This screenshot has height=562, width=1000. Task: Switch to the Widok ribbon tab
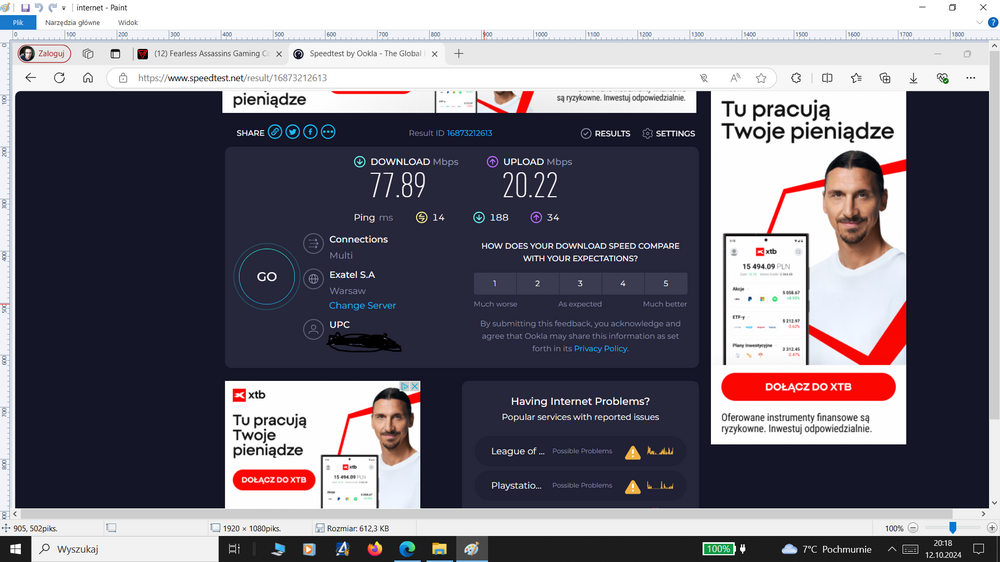point(128,22)
